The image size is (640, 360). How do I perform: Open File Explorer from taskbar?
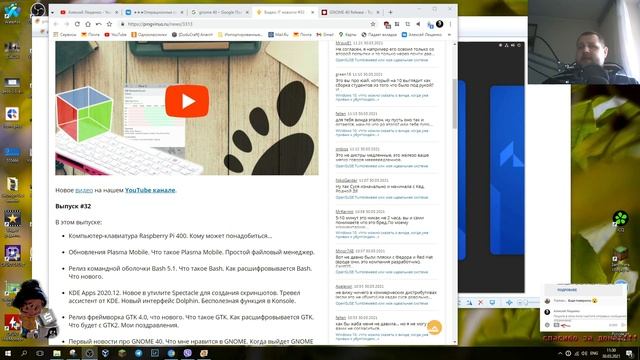[x=57, y=353]
